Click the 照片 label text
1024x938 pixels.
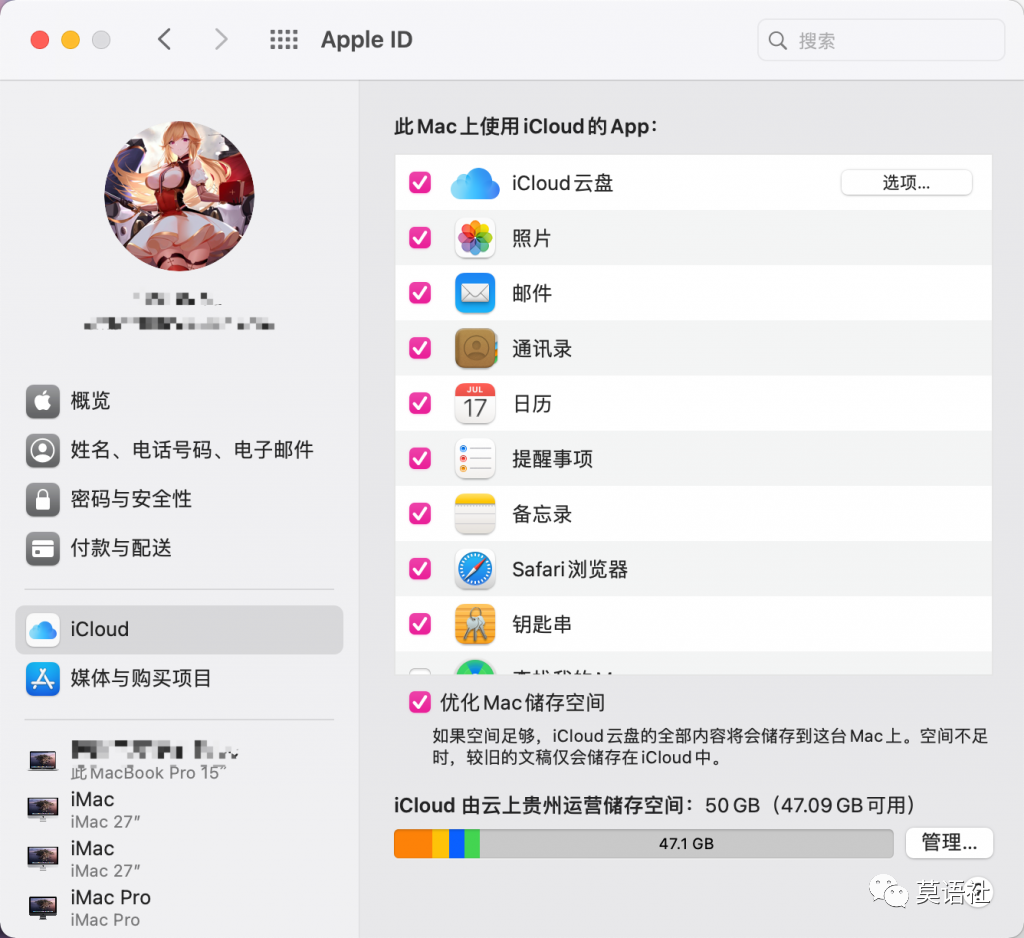(532, 238)
